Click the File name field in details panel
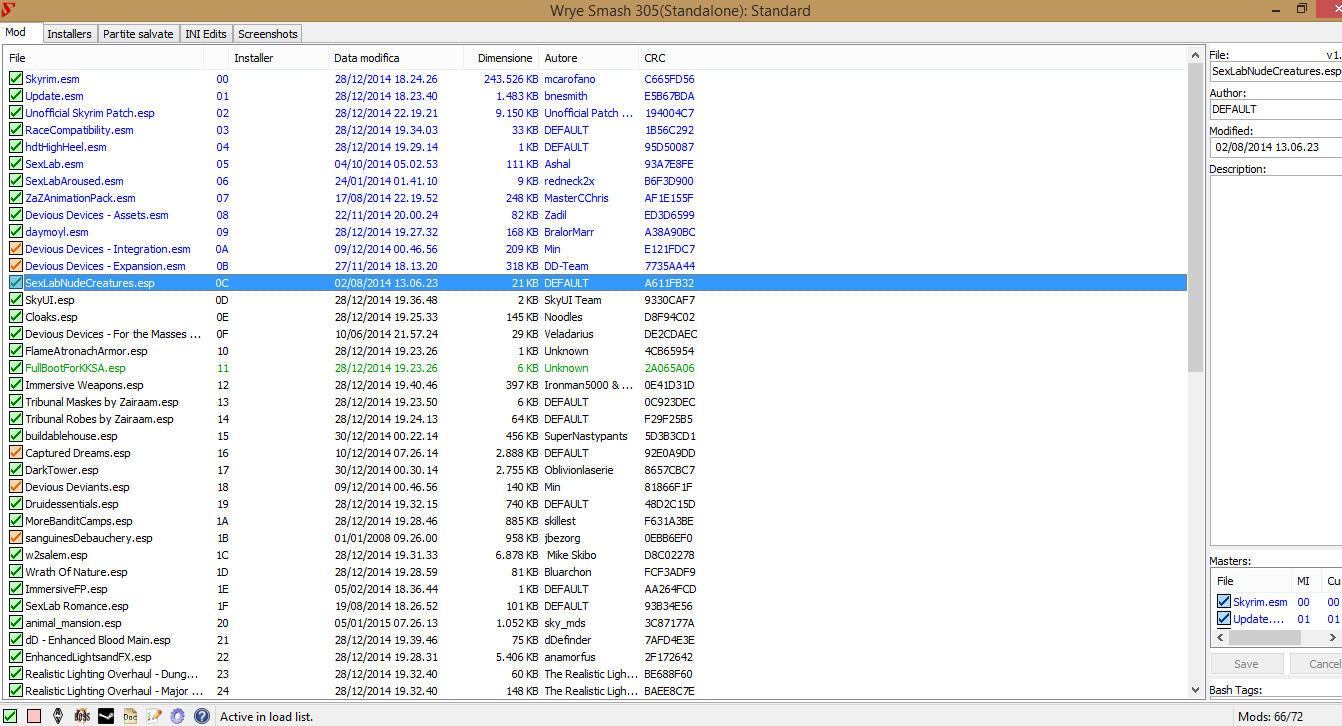The height and width of the screenshot is (726, 1342). pyautogui.click(x=1276, y=72)
